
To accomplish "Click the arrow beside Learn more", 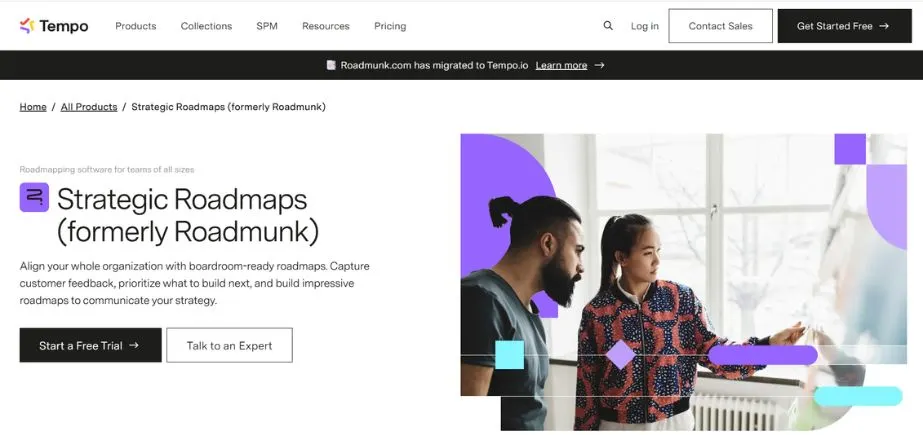I will click(599, 65).
